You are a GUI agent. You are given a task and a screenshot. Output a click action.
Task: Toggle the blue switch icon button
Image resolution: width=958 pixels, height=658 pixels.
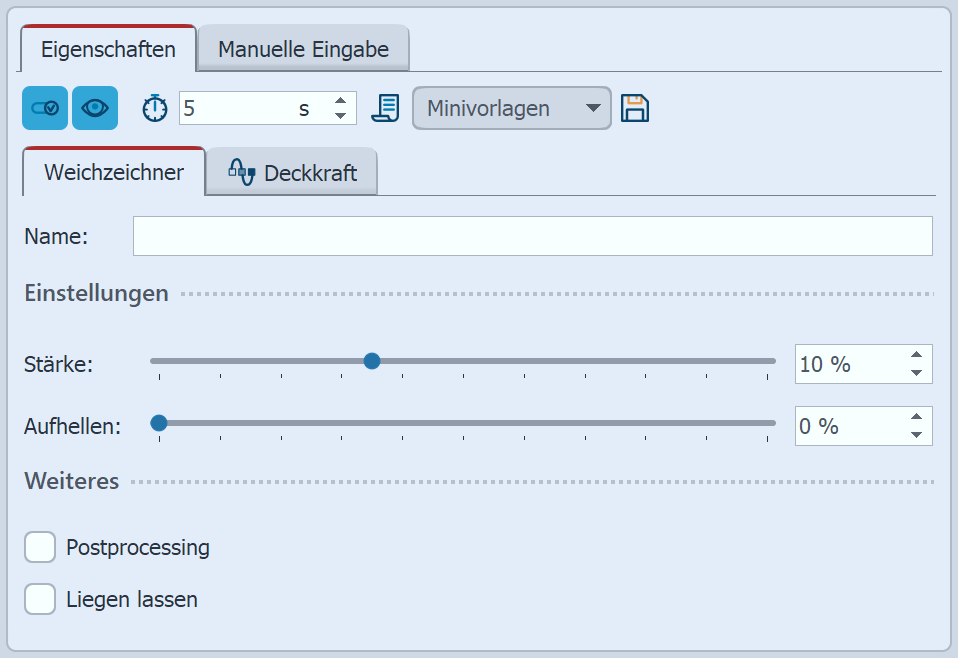tap(45, 108)
